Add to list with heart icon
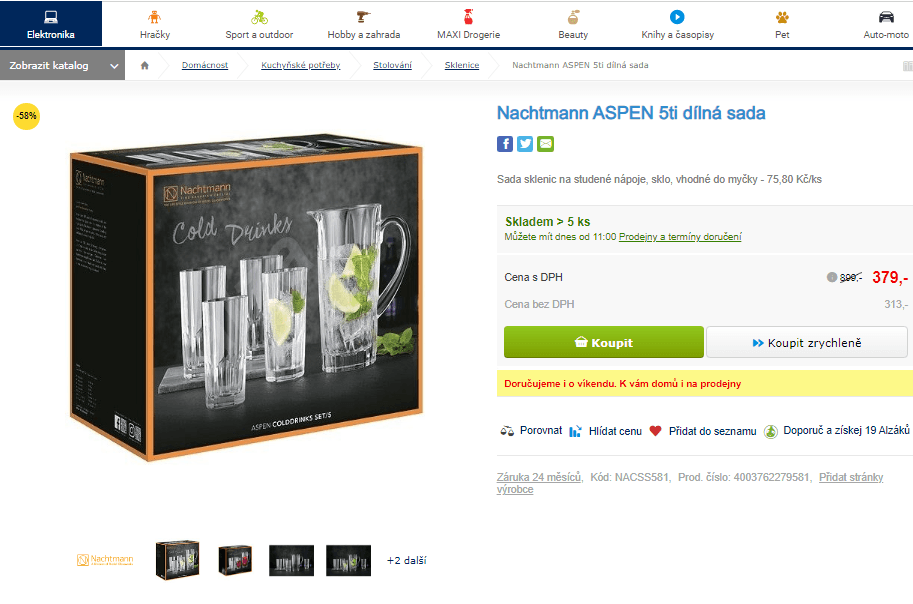 [656, 431]
